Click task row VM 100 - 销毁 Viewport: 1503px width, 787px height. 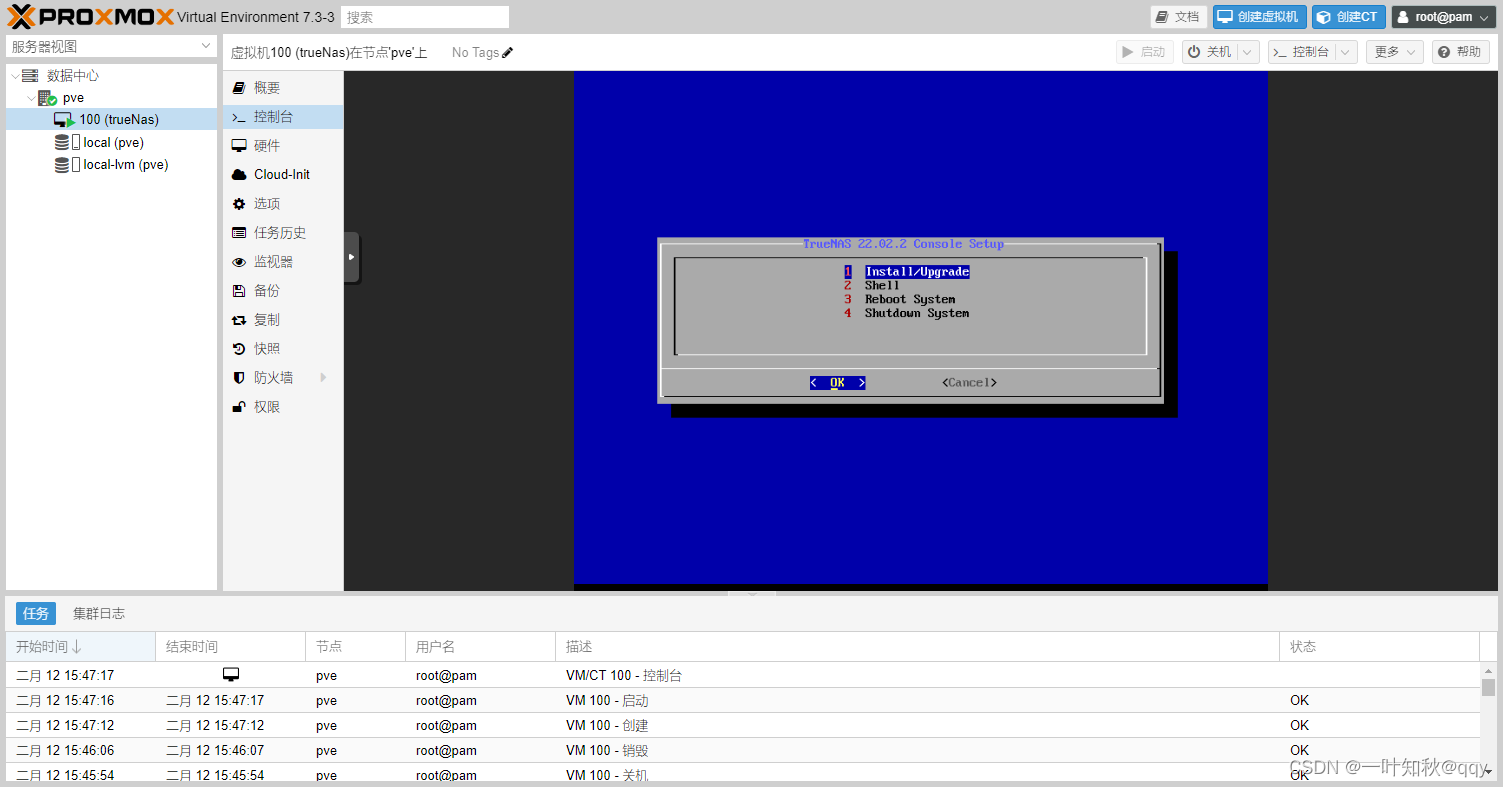pyautogui.click(x=742, y=750)
